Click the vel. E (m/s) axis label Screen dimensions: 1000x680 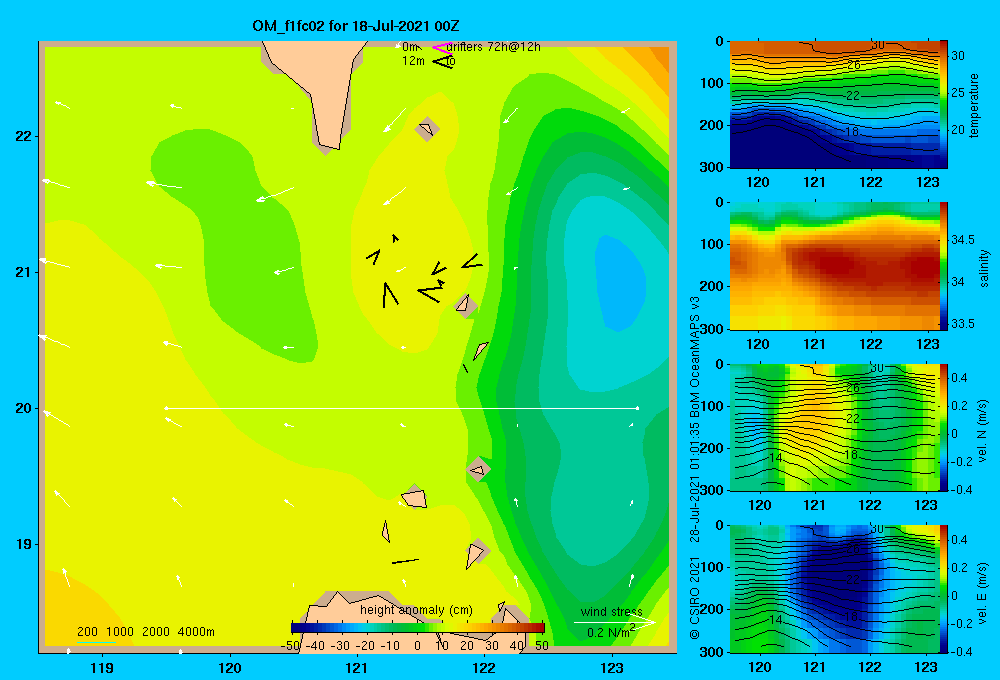pyautogui.click(x=983, y=592)
